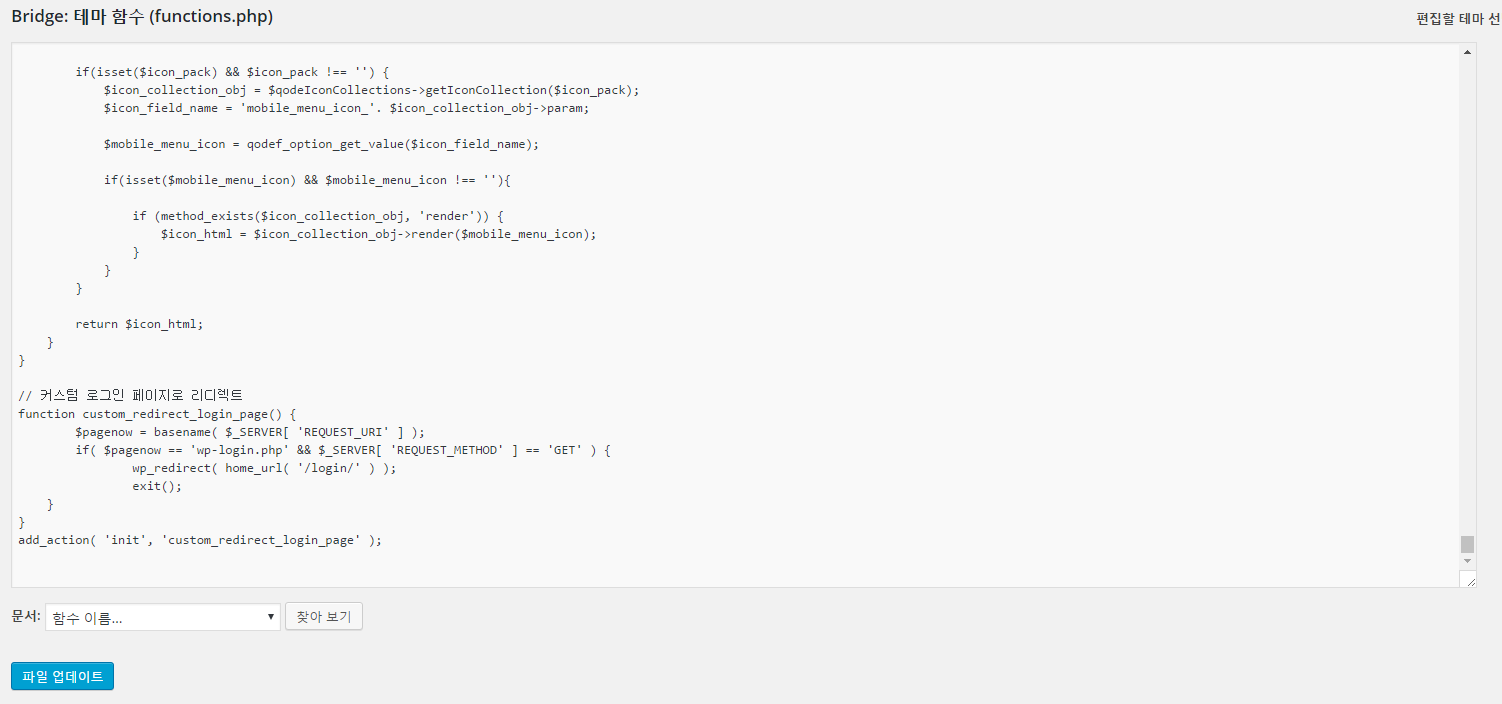
Task: Place cursor on exit(); line
Action: [x=157, y=486]
